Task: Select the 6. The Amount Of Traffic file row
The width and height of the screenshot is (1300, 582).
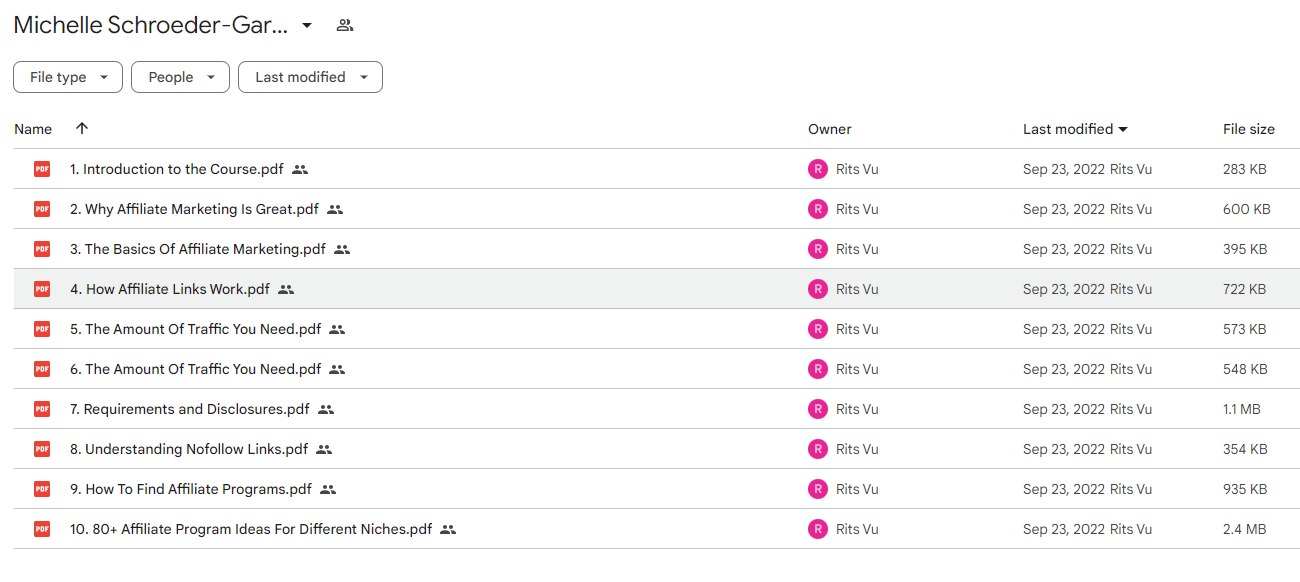Action: point(656,369)
